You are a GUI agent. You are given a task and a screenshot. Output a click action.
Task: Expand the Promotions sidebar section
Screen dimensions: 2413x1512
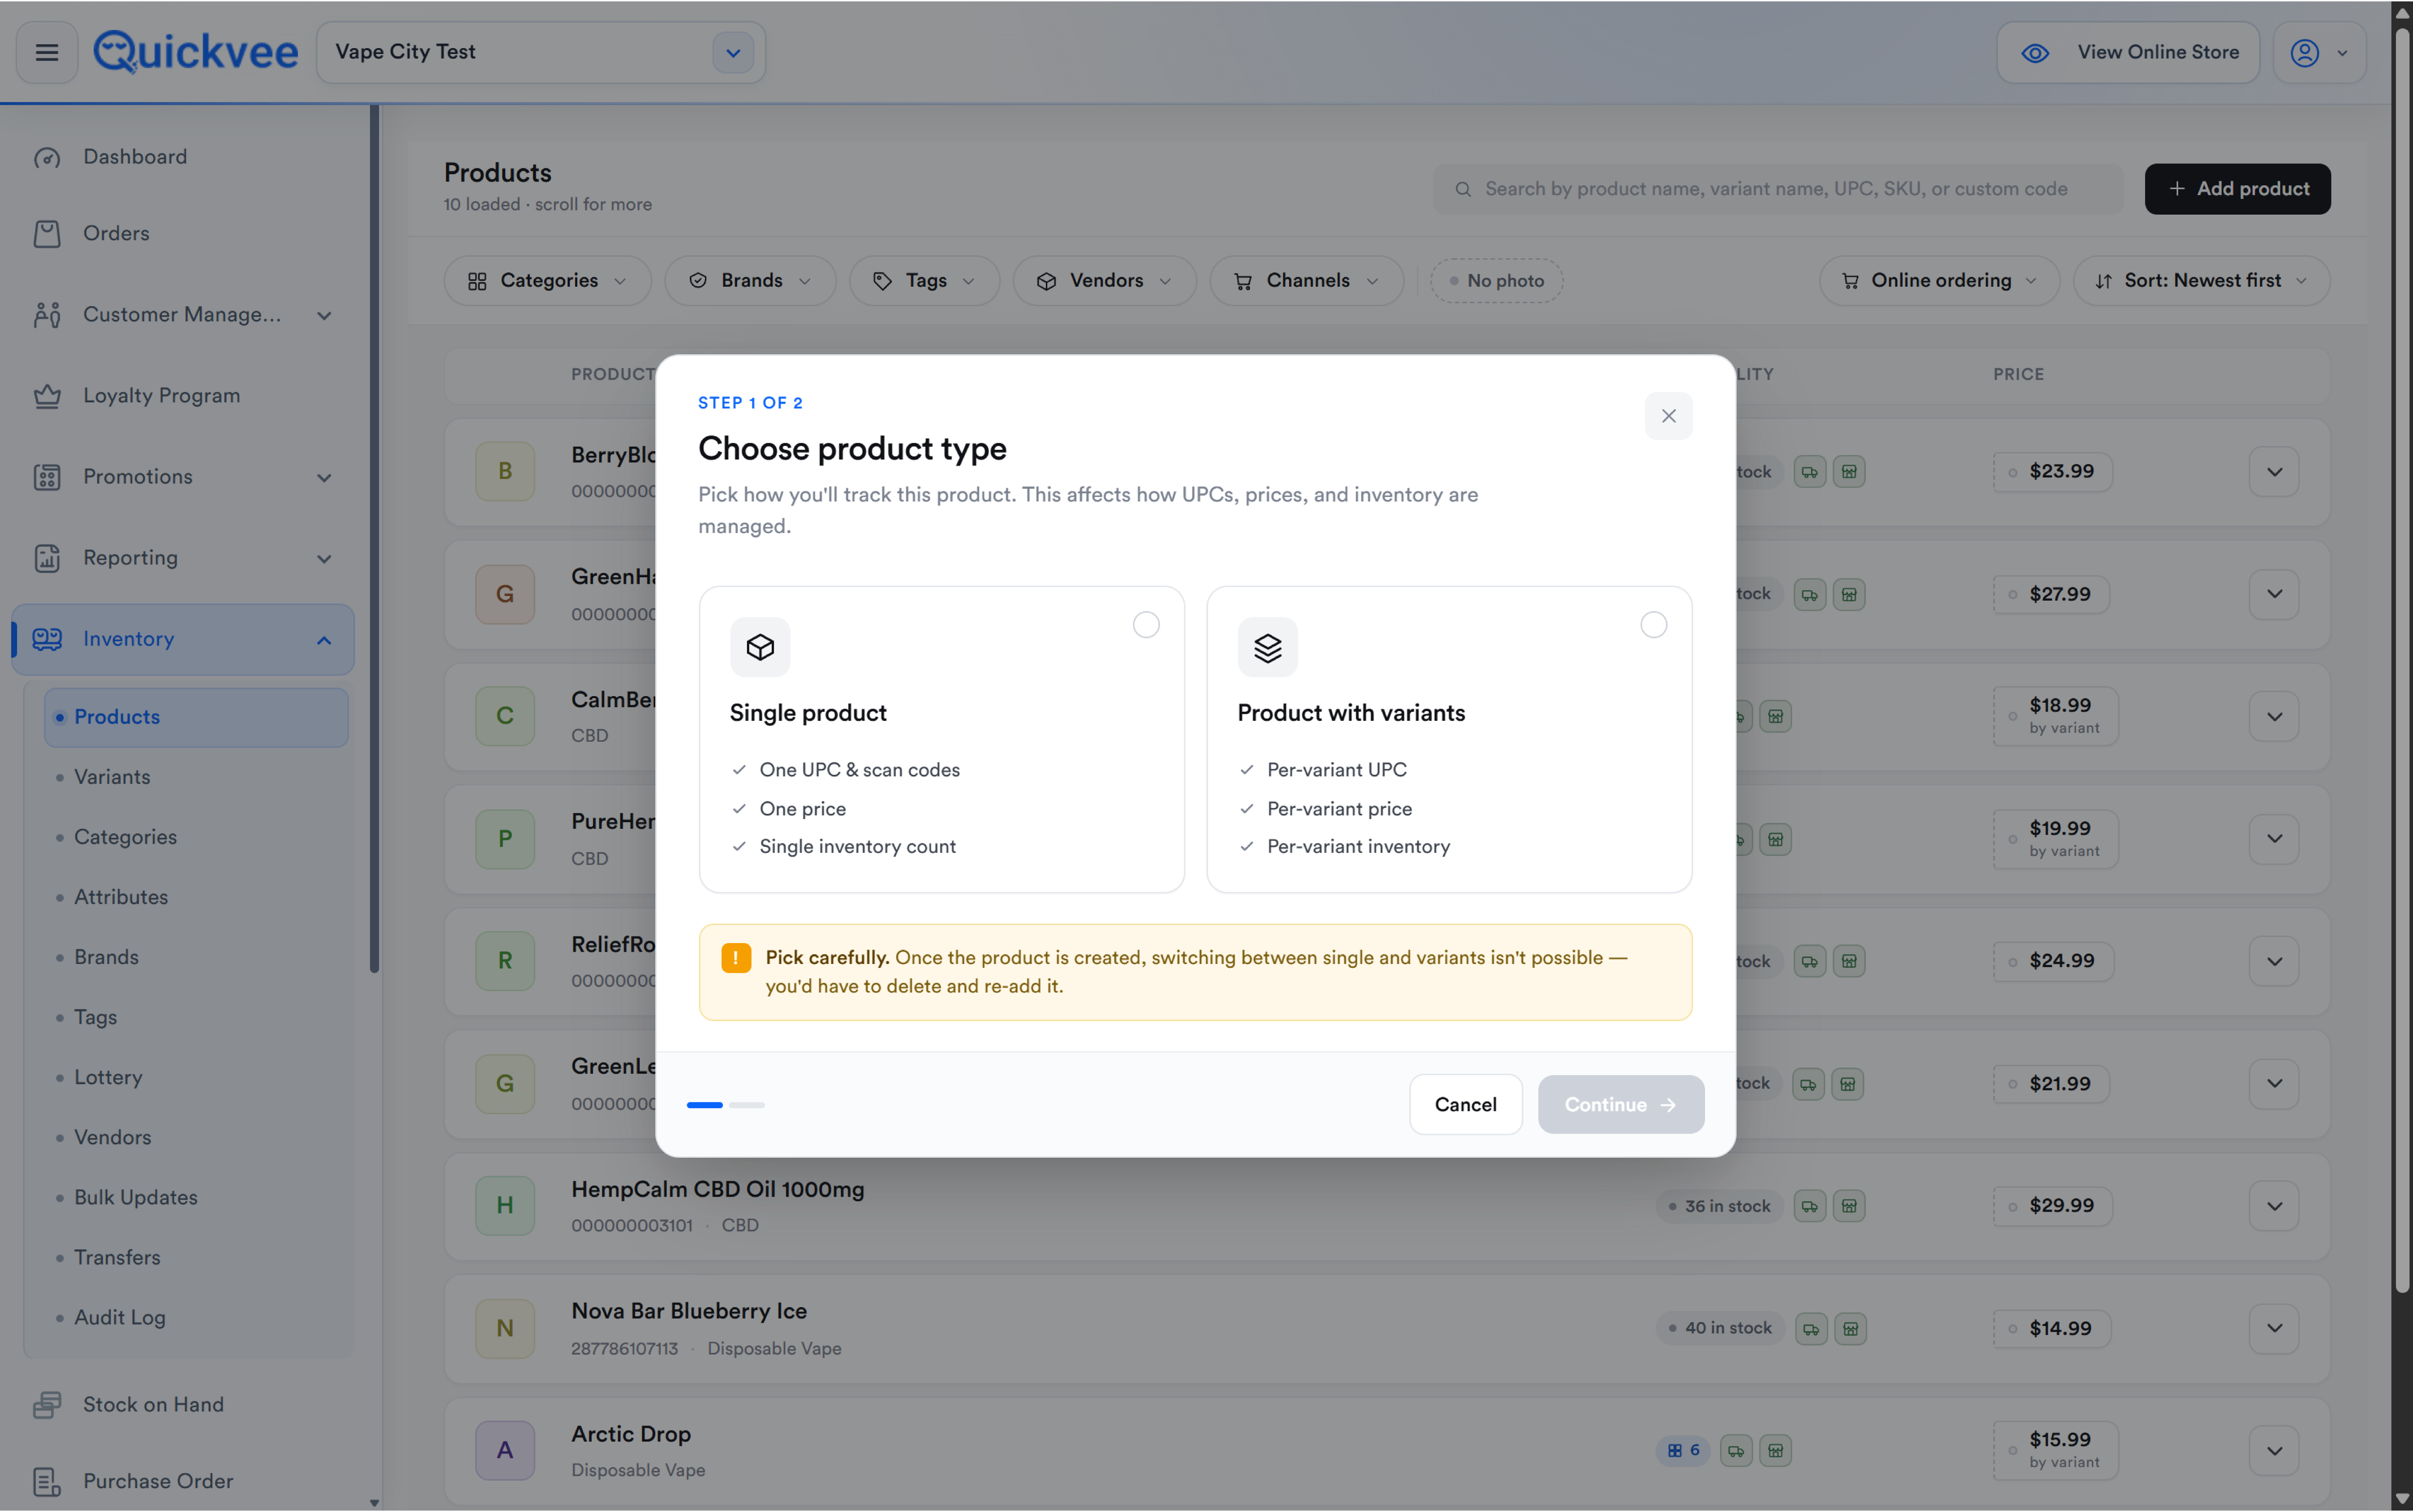coord(324,478)
